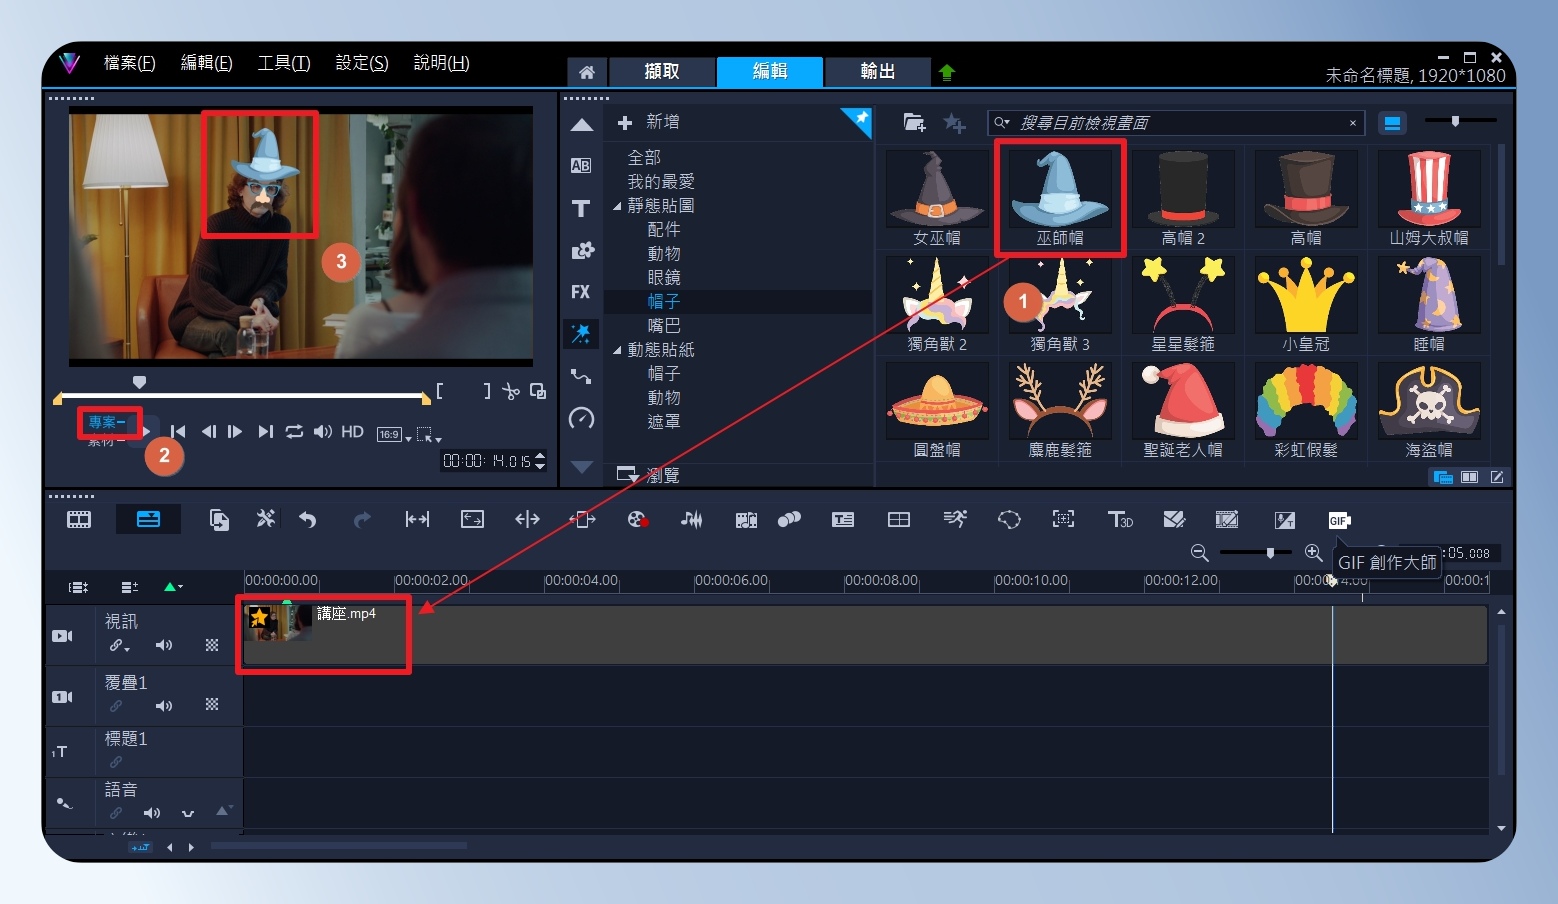The height and width of the screenshot is (904, 1558).
Task: Open the FX filters library icon
Action: pos(581,292)
